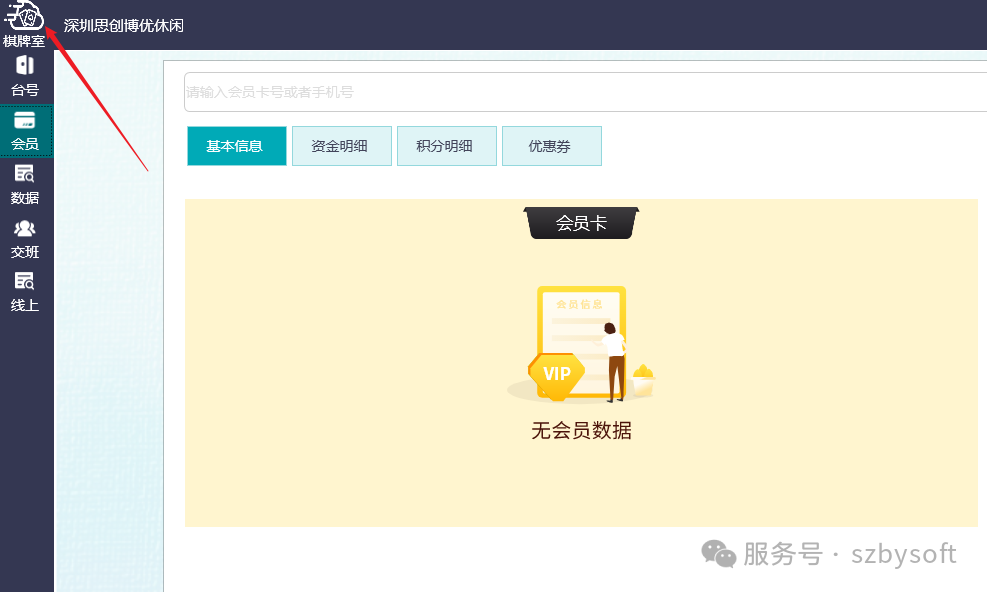987x592 pixels.
Task: Open the 台号 table number panel
Action: point(25,75)
